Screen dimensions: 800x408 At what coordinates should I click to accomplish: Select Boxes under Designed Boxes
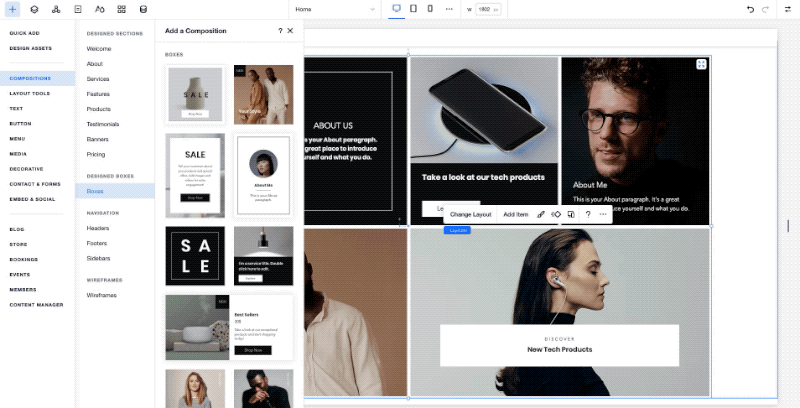point(115,191)
